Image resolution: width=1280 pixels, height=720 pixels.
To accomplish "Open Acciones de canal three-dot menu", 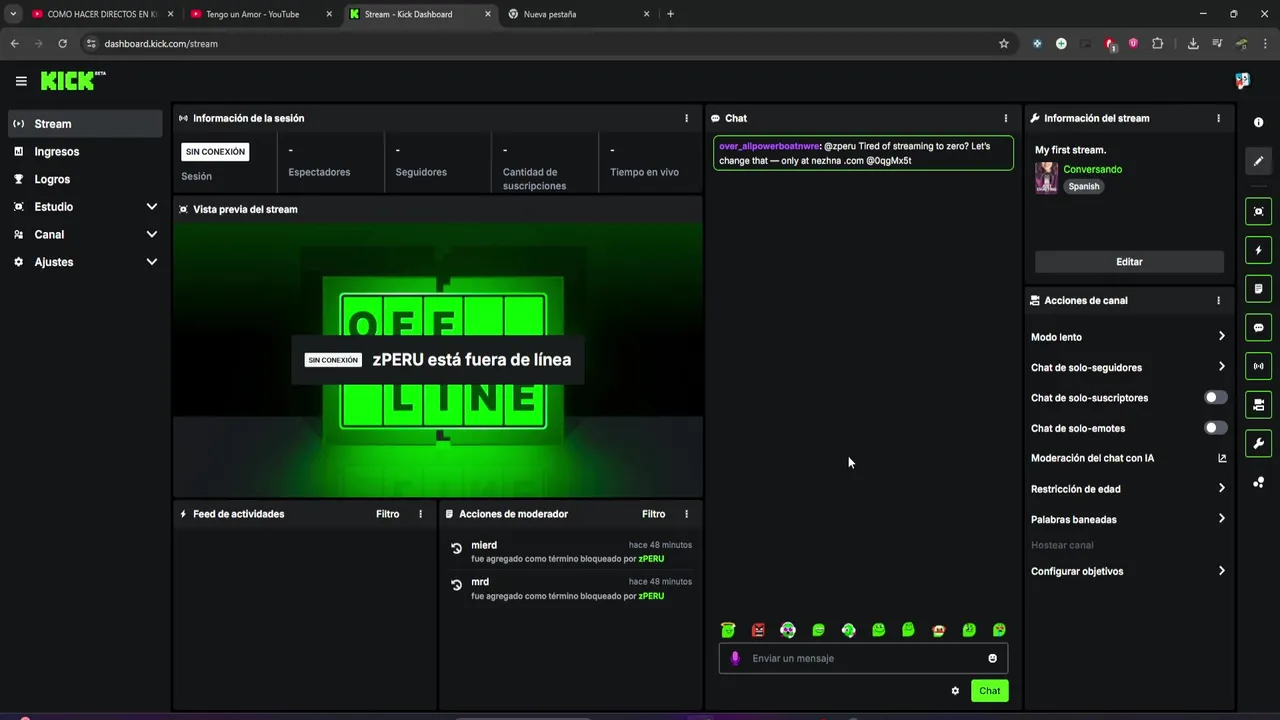I will [x=1218, y=300].
